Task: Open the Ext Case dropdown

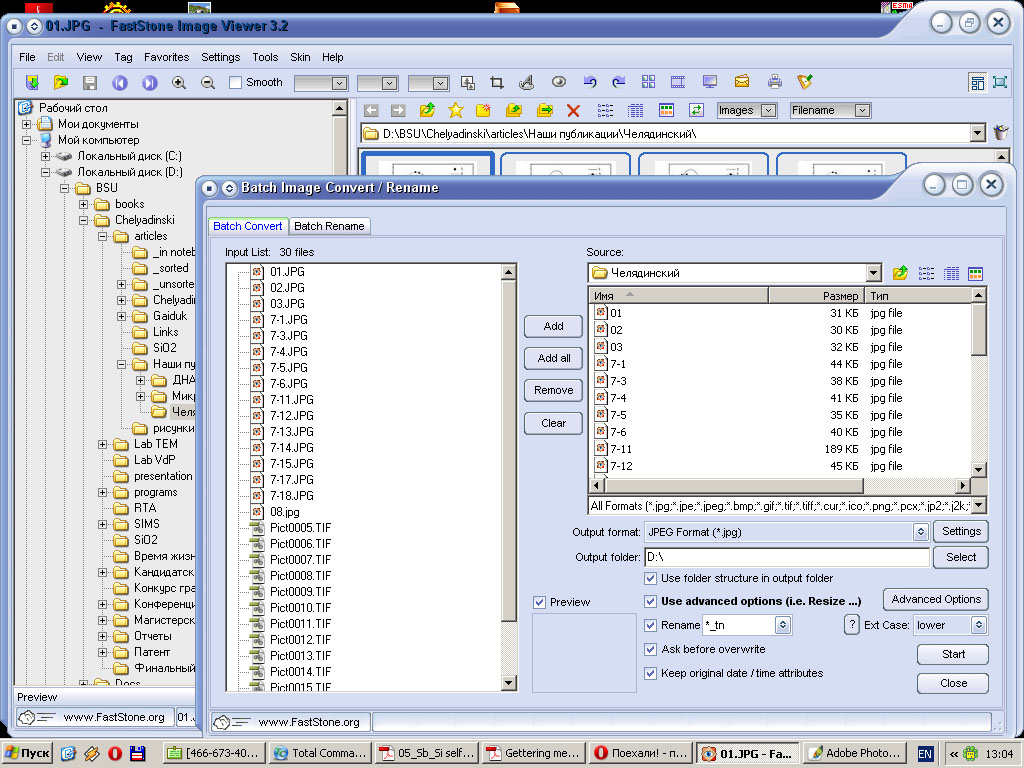Action: [978, 625]
